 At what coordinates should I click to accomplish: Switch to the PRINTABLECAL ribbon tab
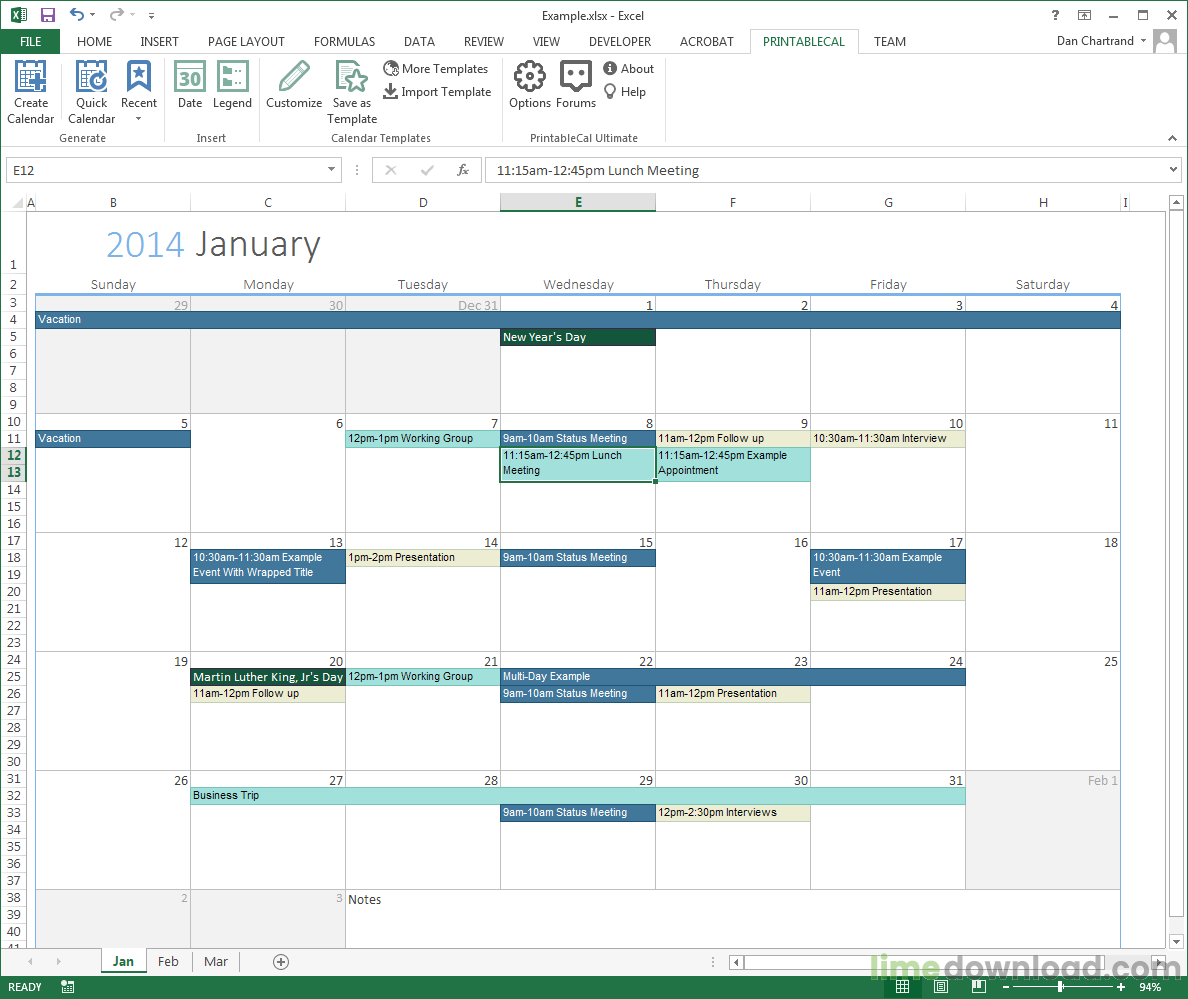click(803, 41)
